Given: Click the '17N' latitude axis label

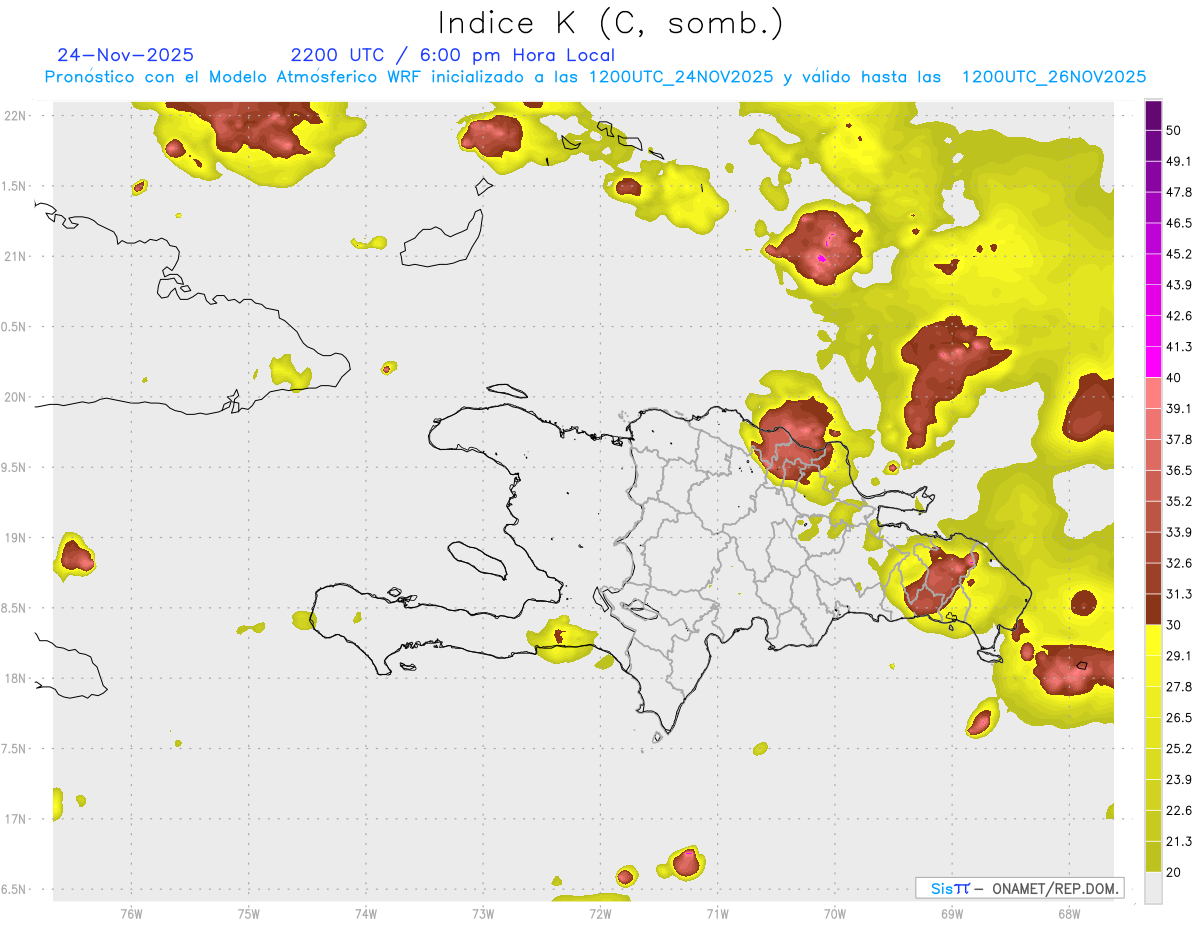Looking at the screenshot, I should [x=16, y=819].
